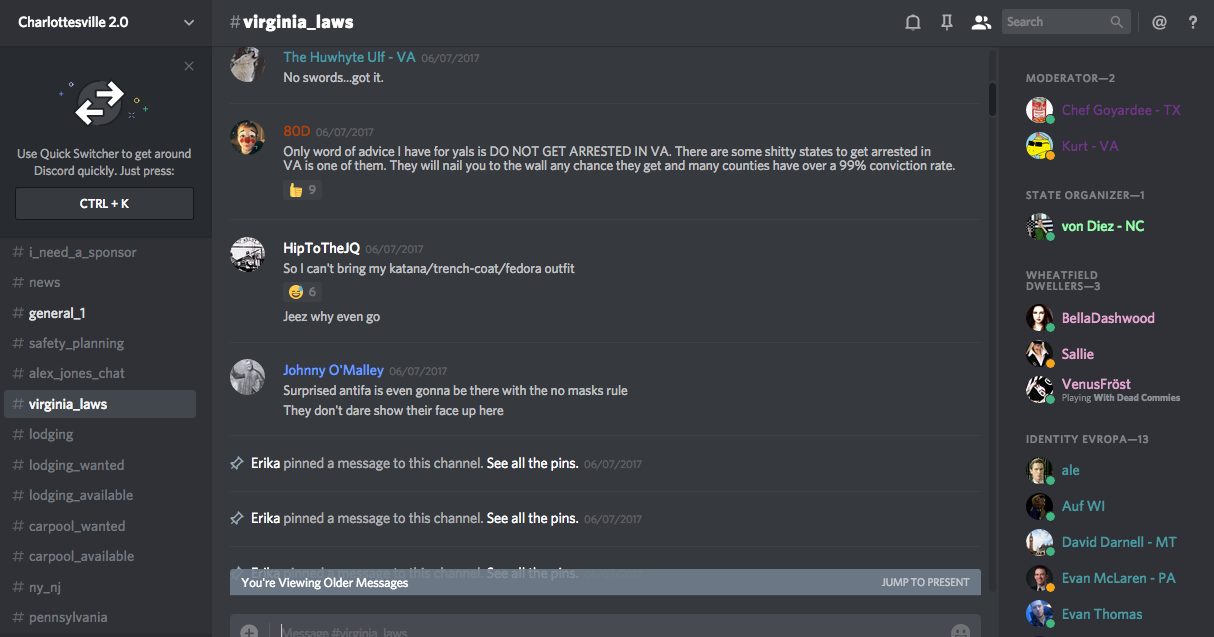The height and width of the screenshot is (637, 1214).
Task: Switch to the lodging_wanted channel
Action: coord(76,465)
